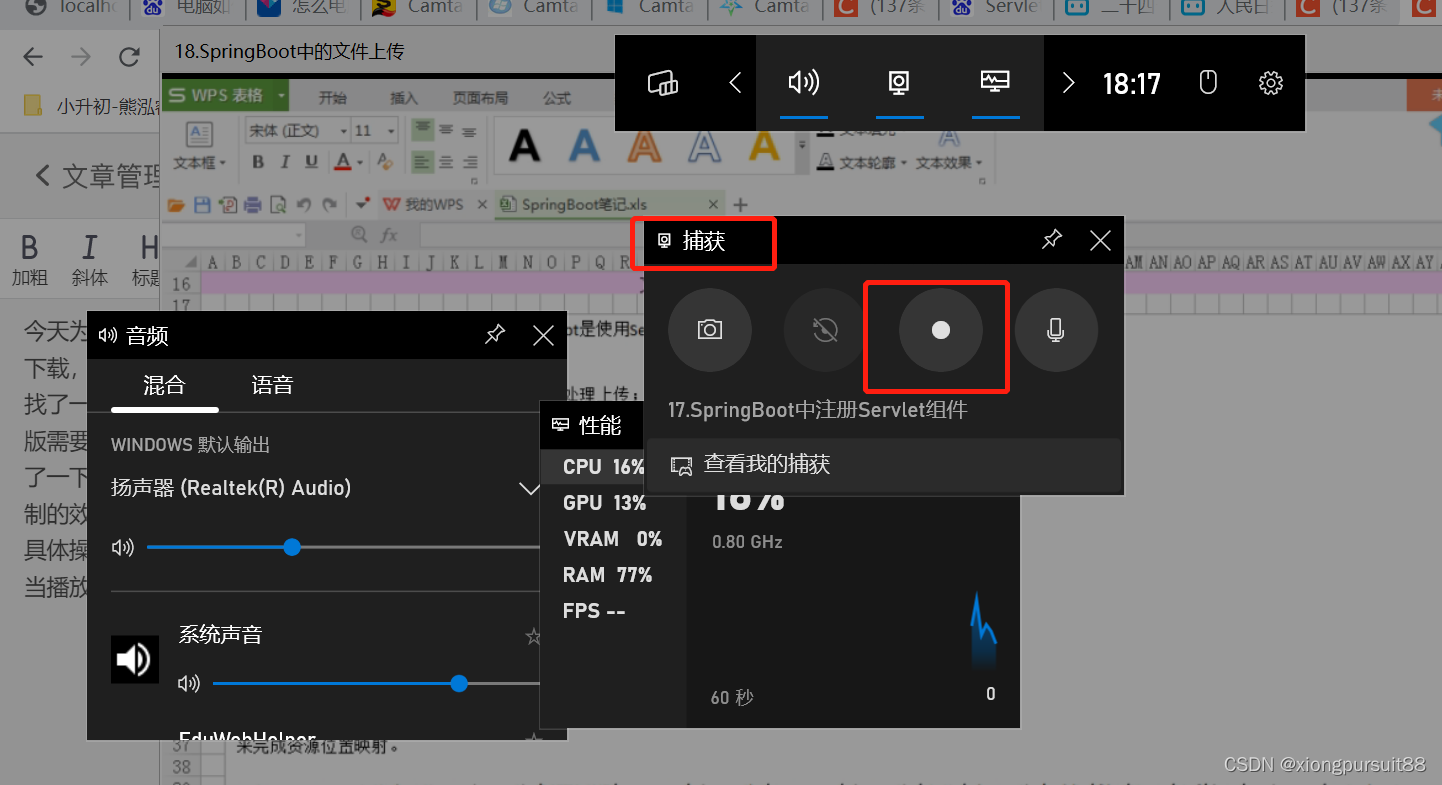Go back in the browser
The image size is (1442, 785).
[33, 57]
